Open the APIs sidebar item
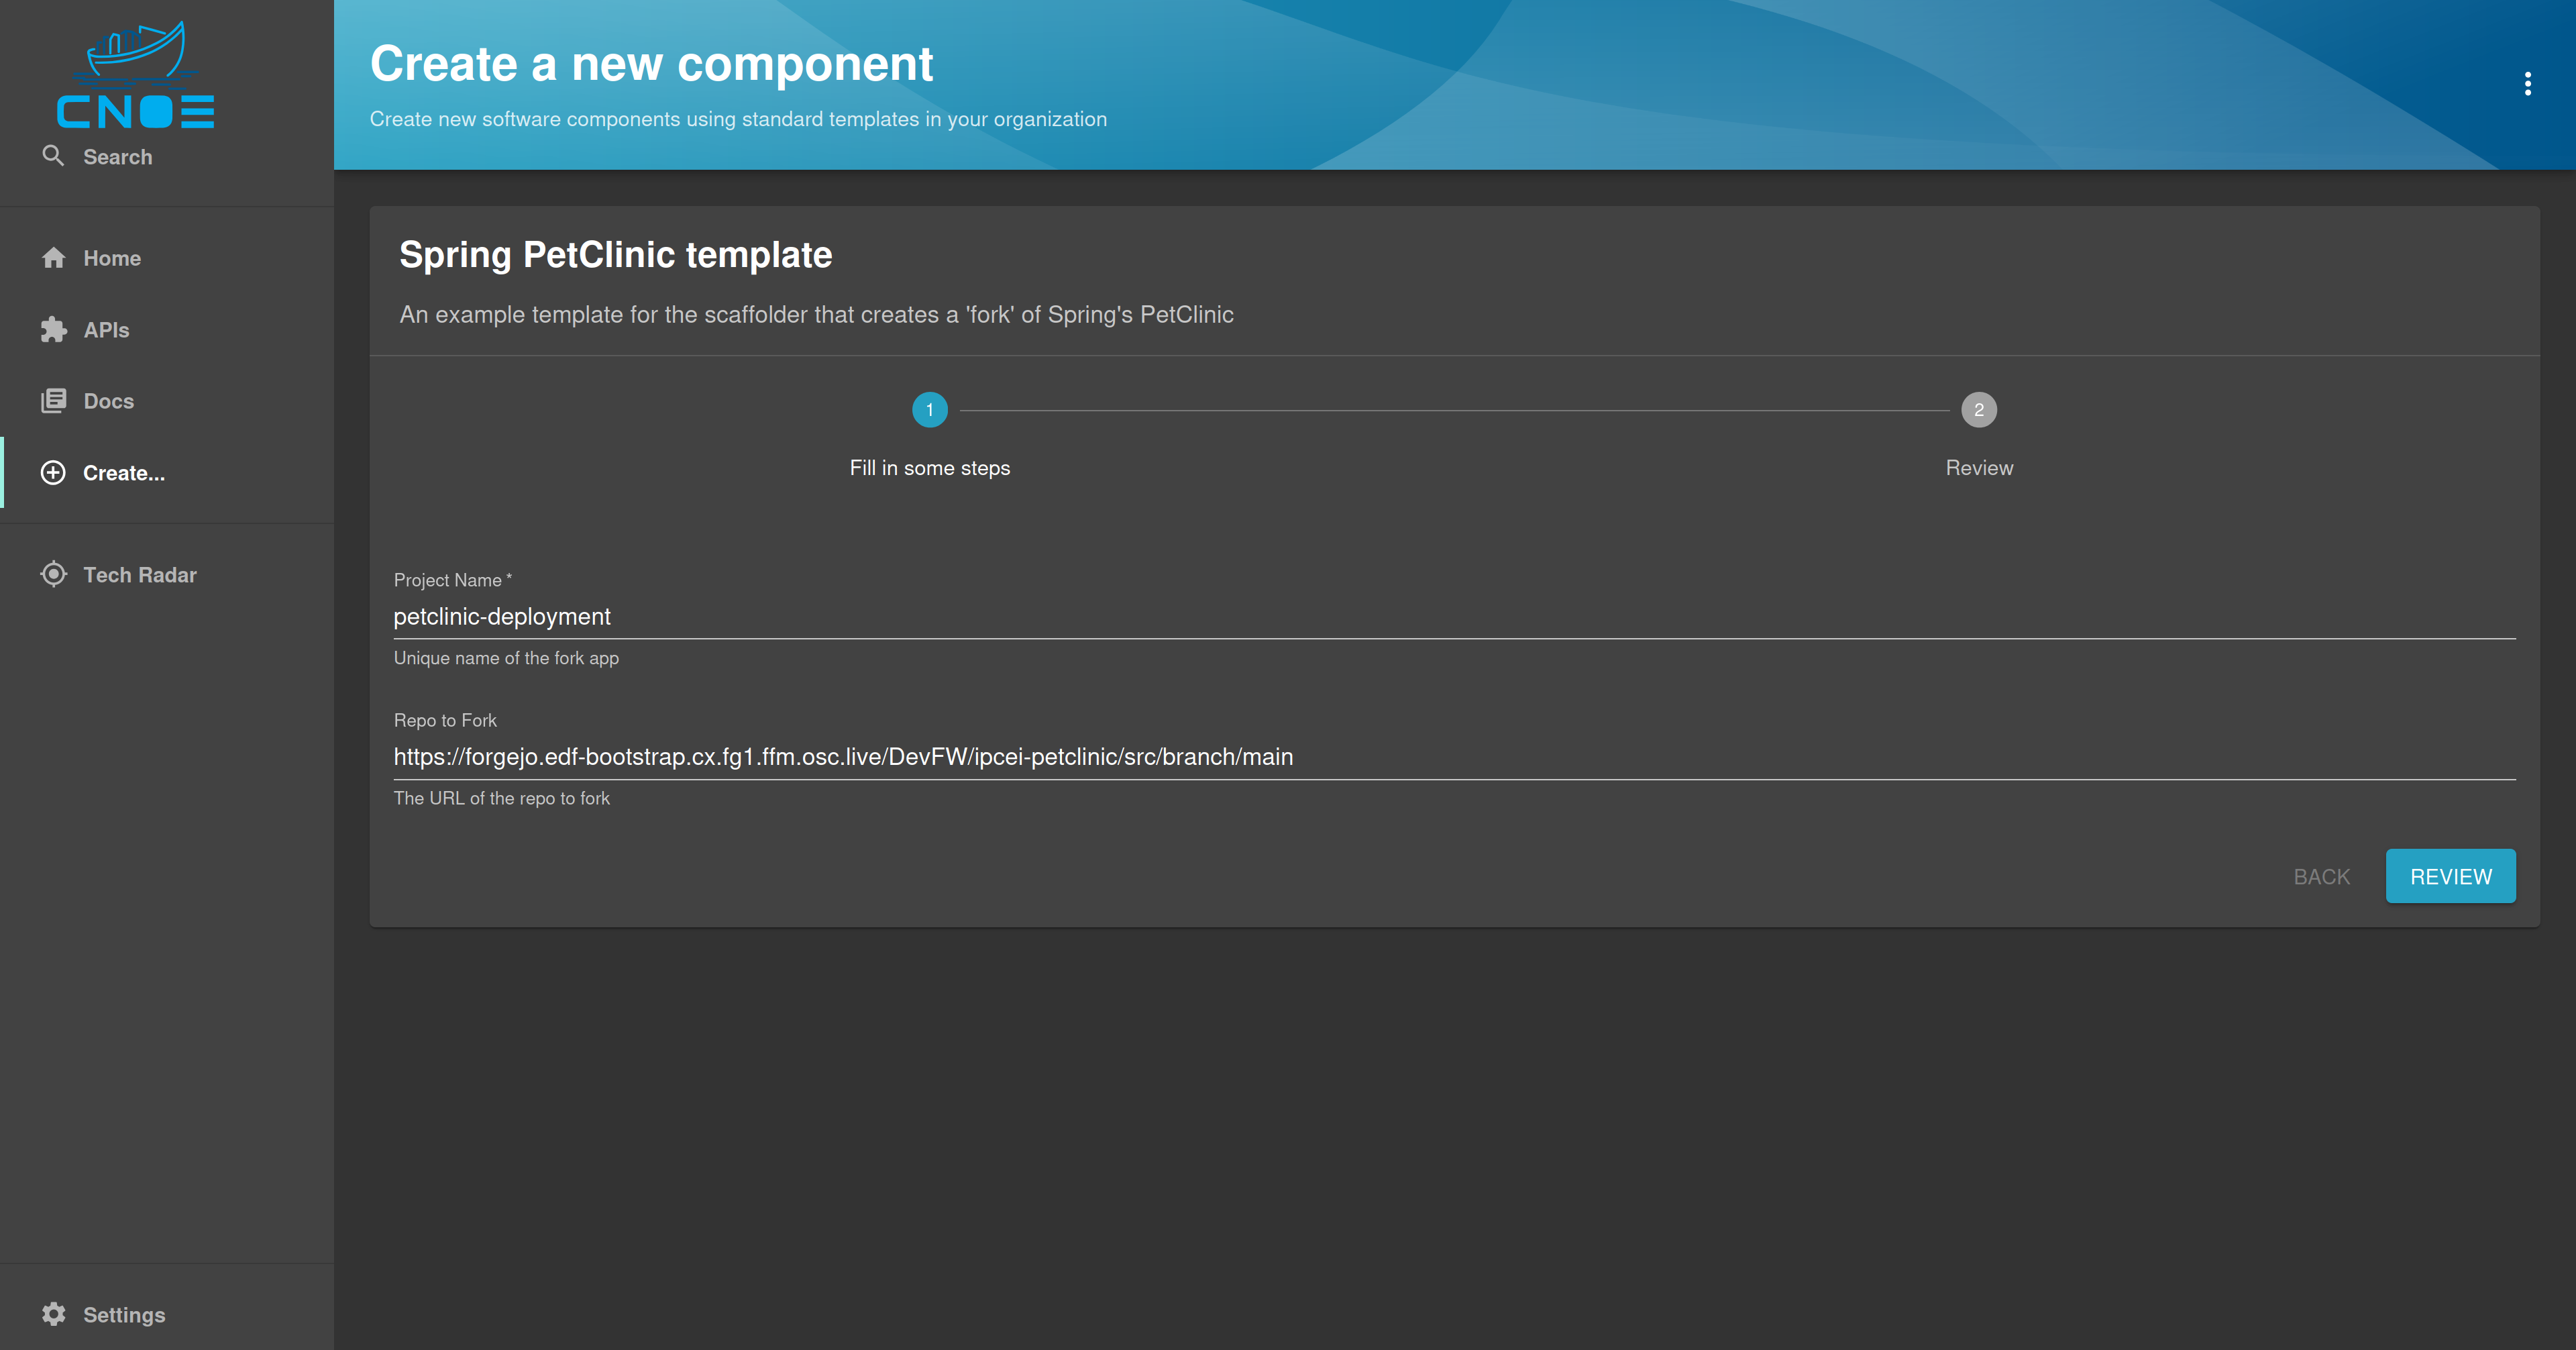 tap(167, 330)
